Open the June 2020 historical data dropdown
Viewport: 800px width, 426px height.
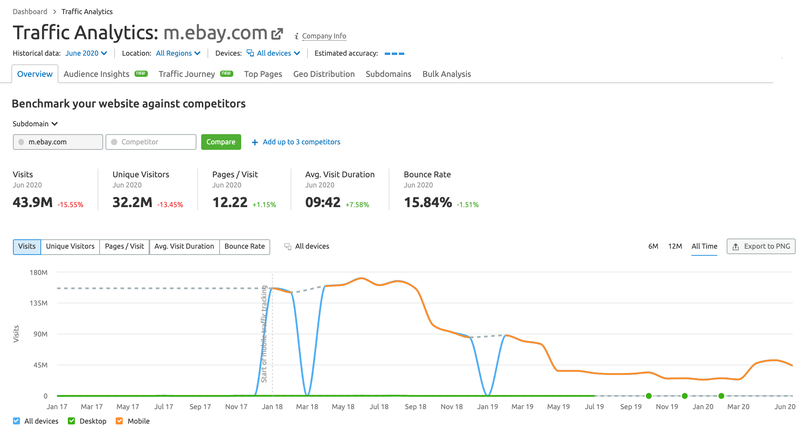[86, 53]
